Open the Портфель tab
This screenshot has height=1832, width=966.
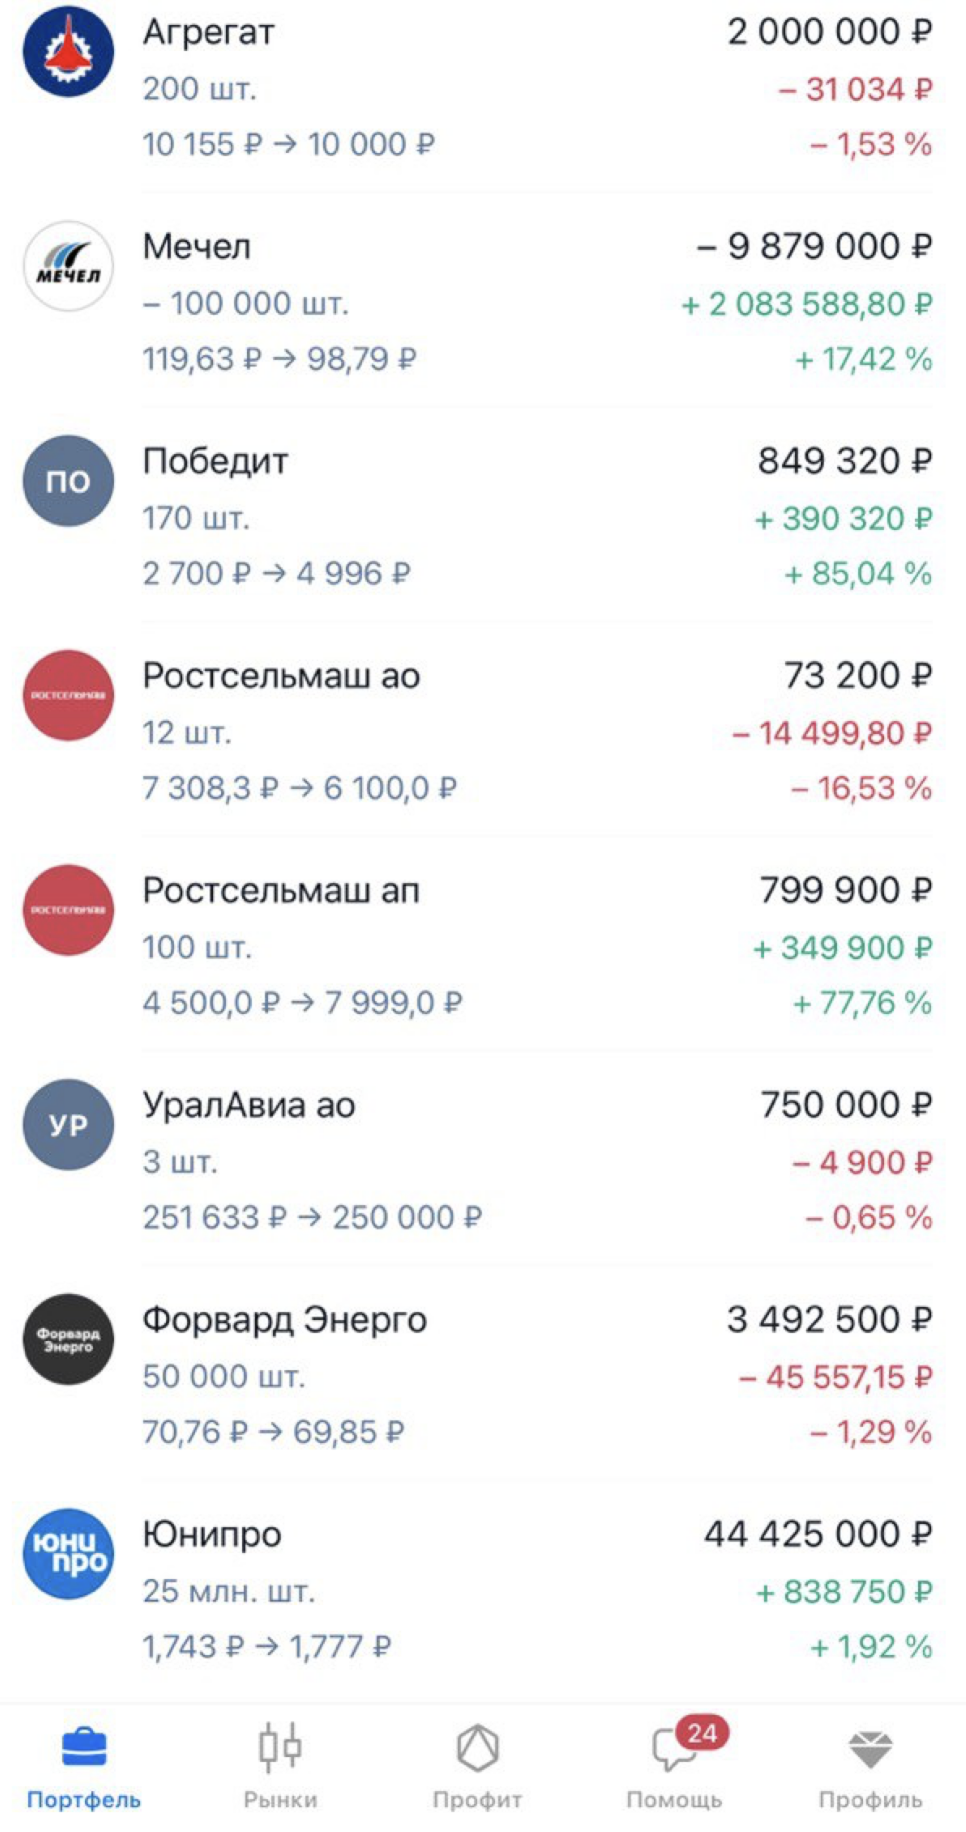(x=84, y=1766)
